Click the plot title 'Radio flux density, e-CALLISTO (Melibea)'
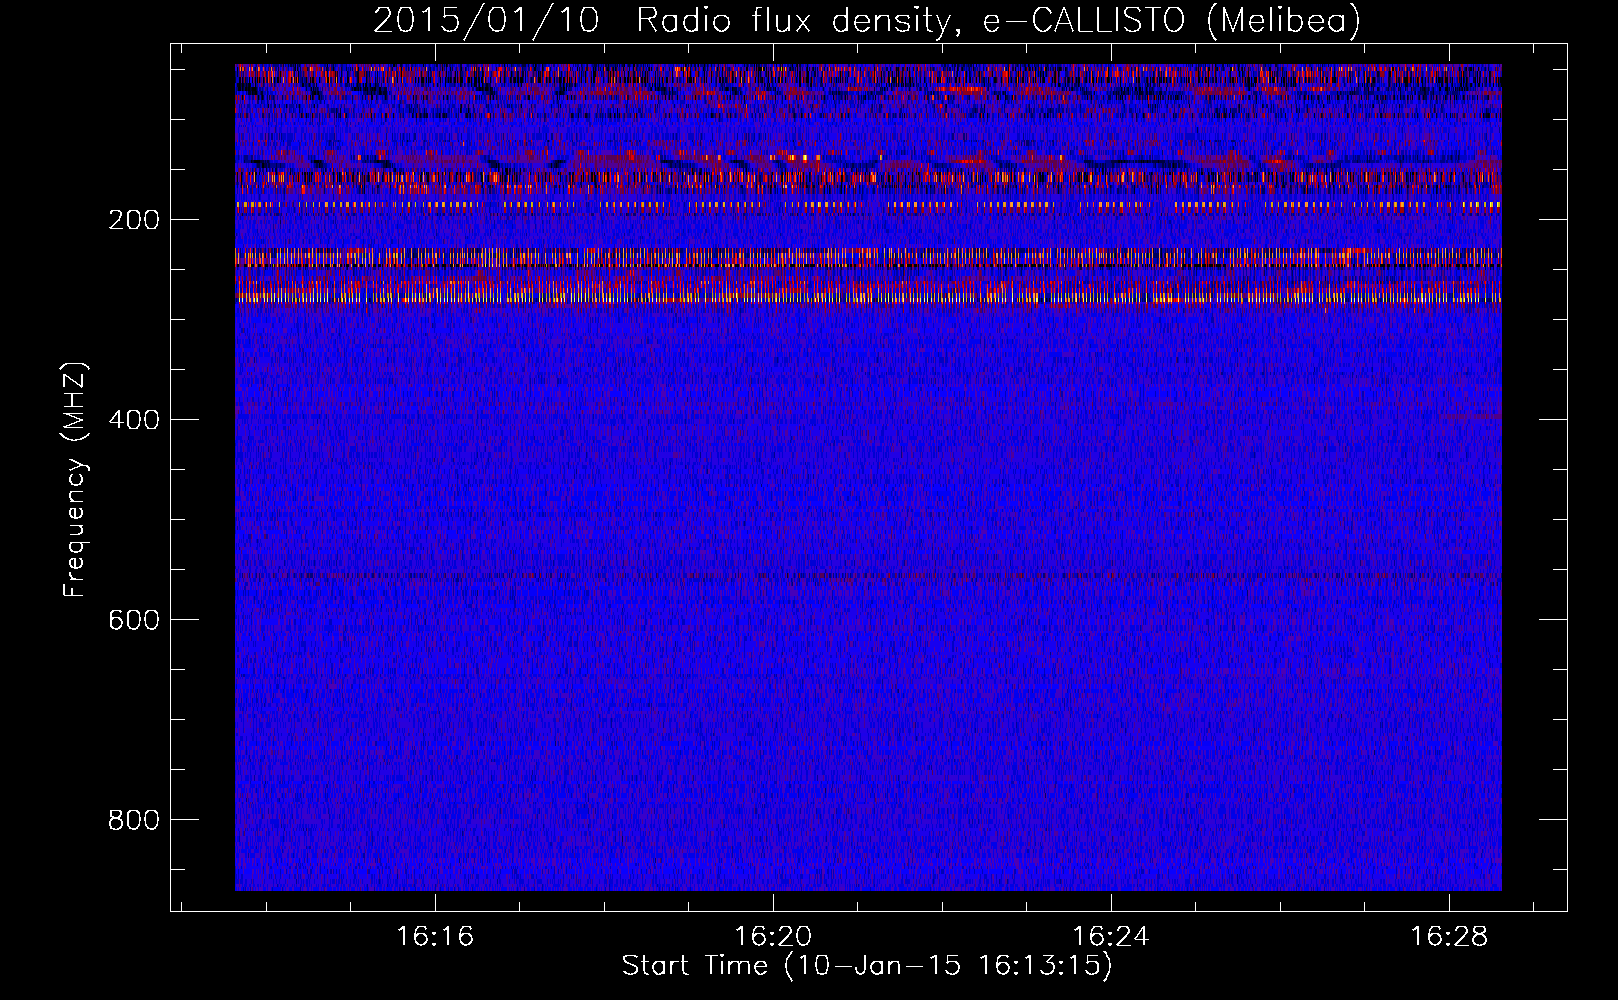 click(999, 21)
